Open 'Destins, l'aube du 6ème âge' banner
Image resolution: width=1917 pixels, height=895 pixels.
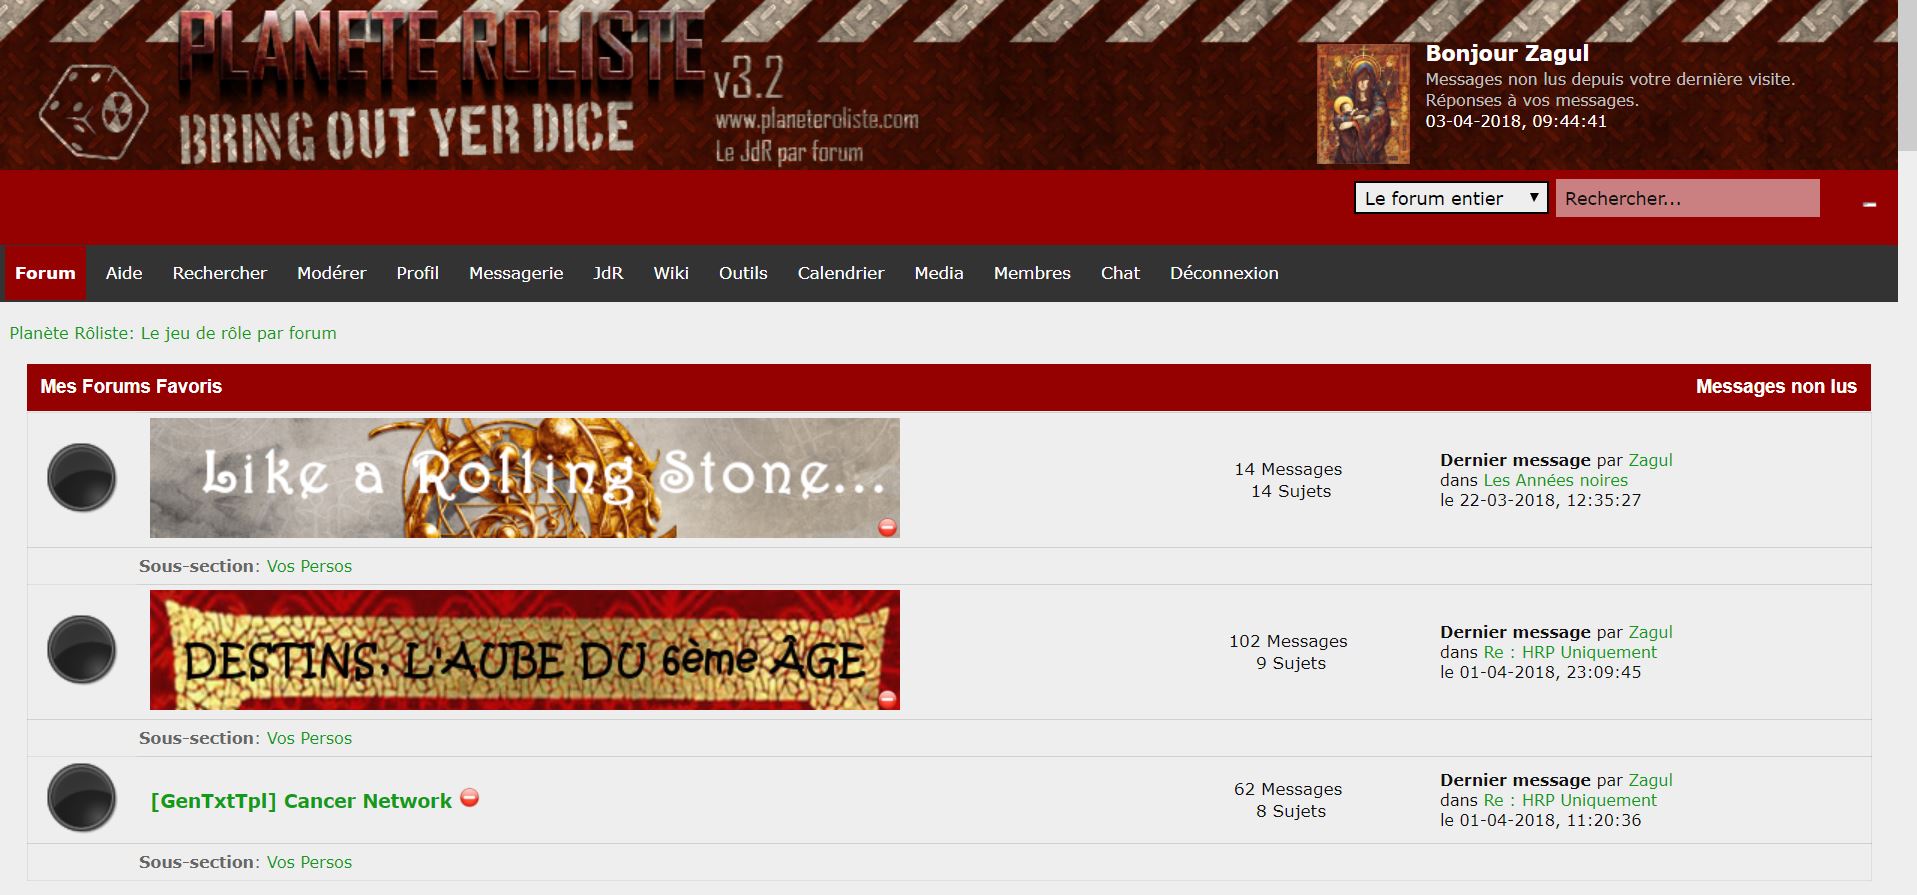click(524, 650)
